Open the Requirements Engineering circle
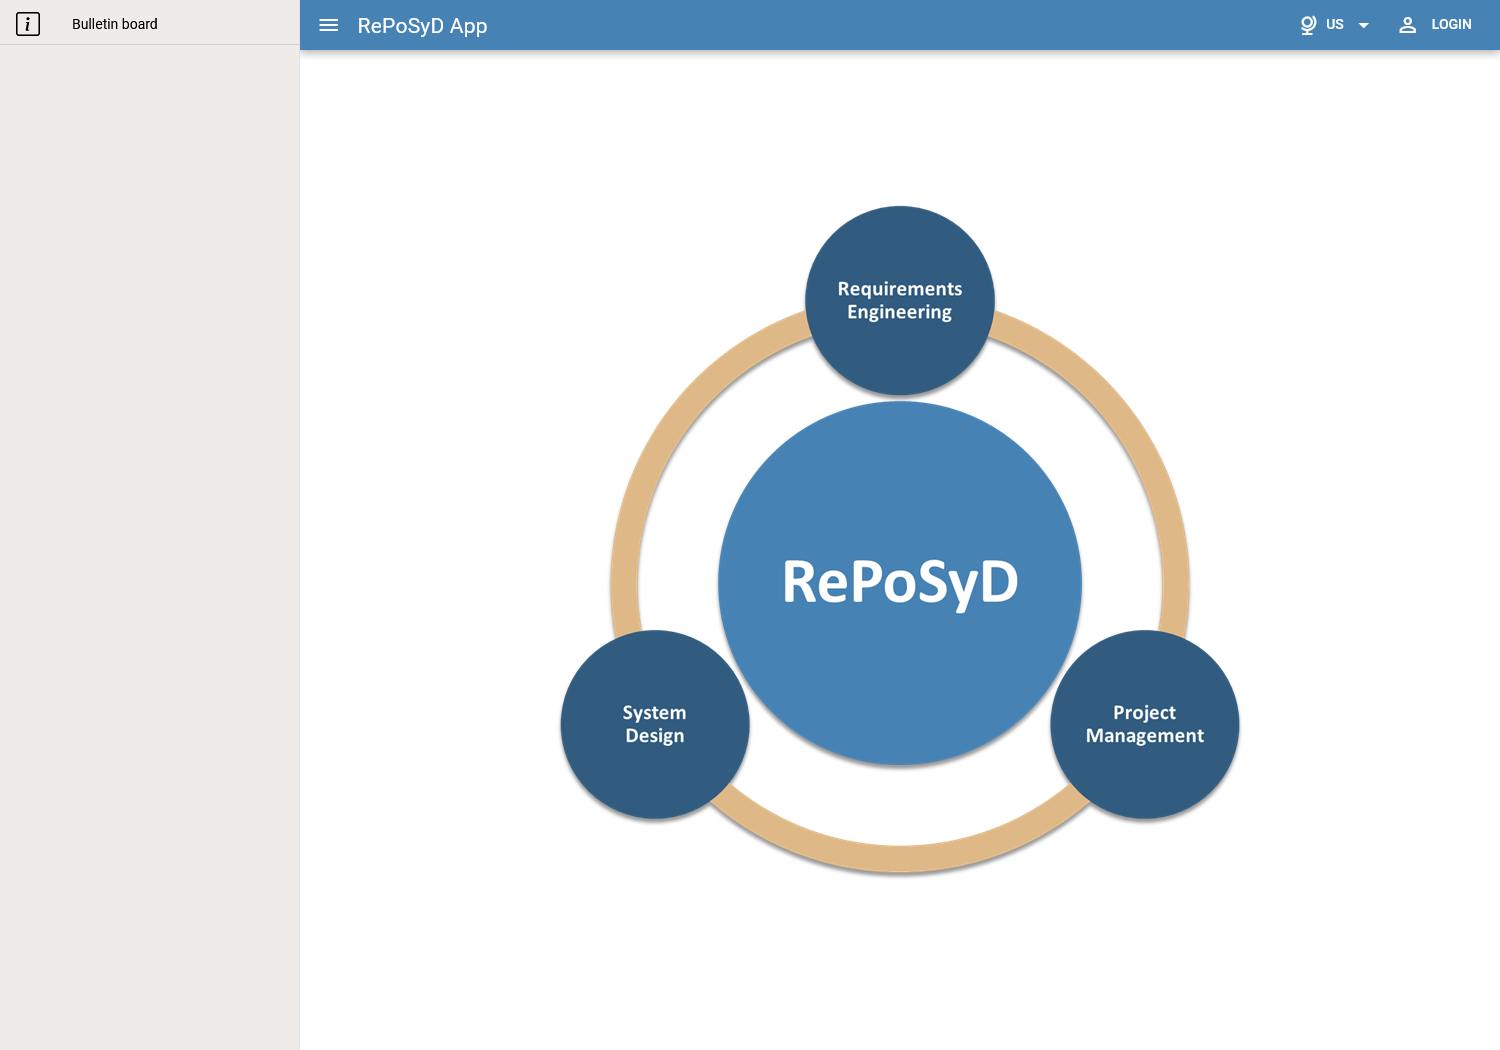The image size is (1500, 1050). (900, 300)
